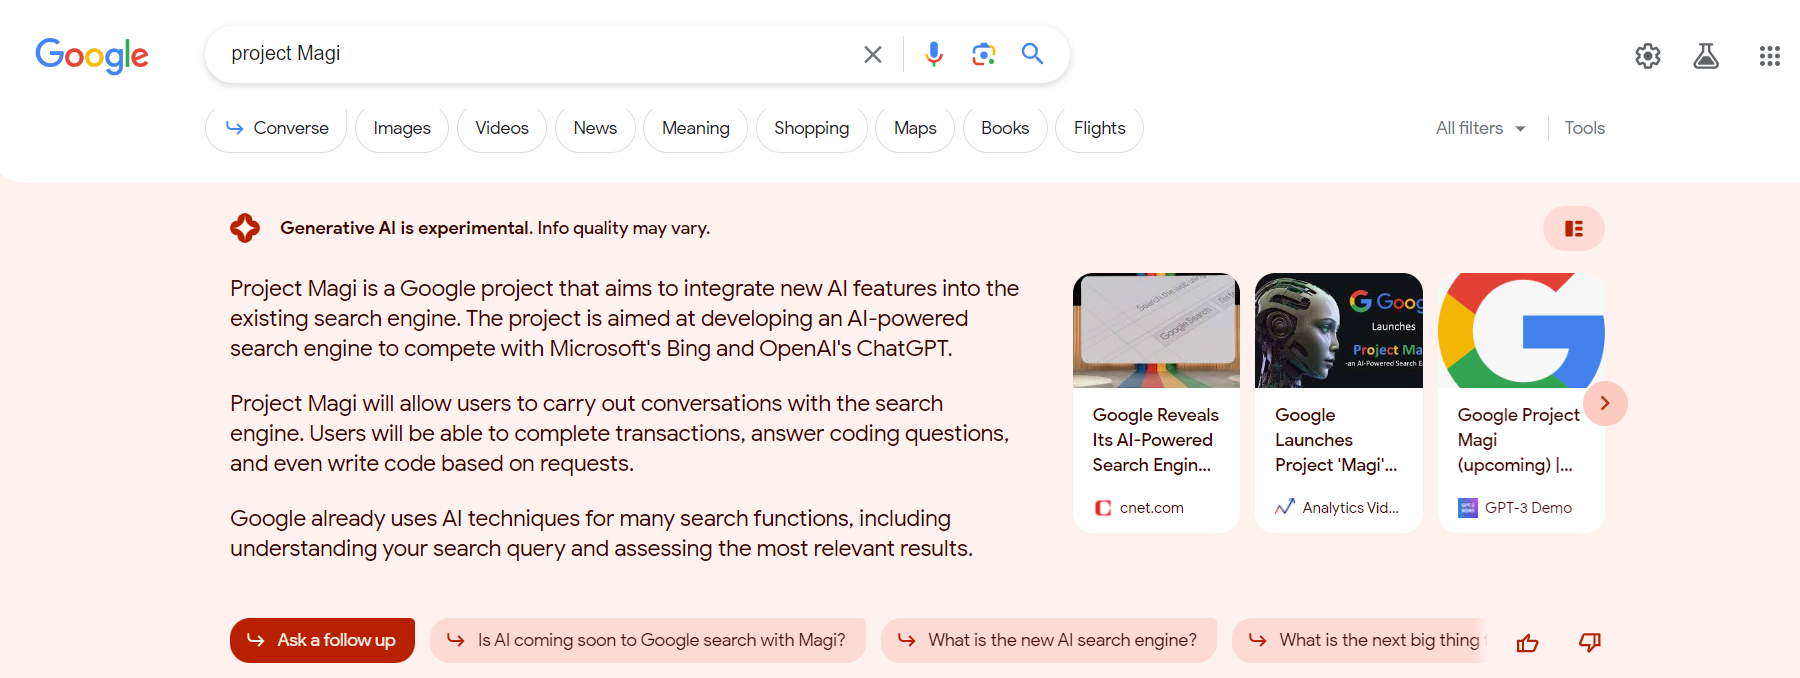This screenshot has height=678, width=1800.
Task: Open Google Lens image search
Action: pyautogui.click(x=984, y=54)
